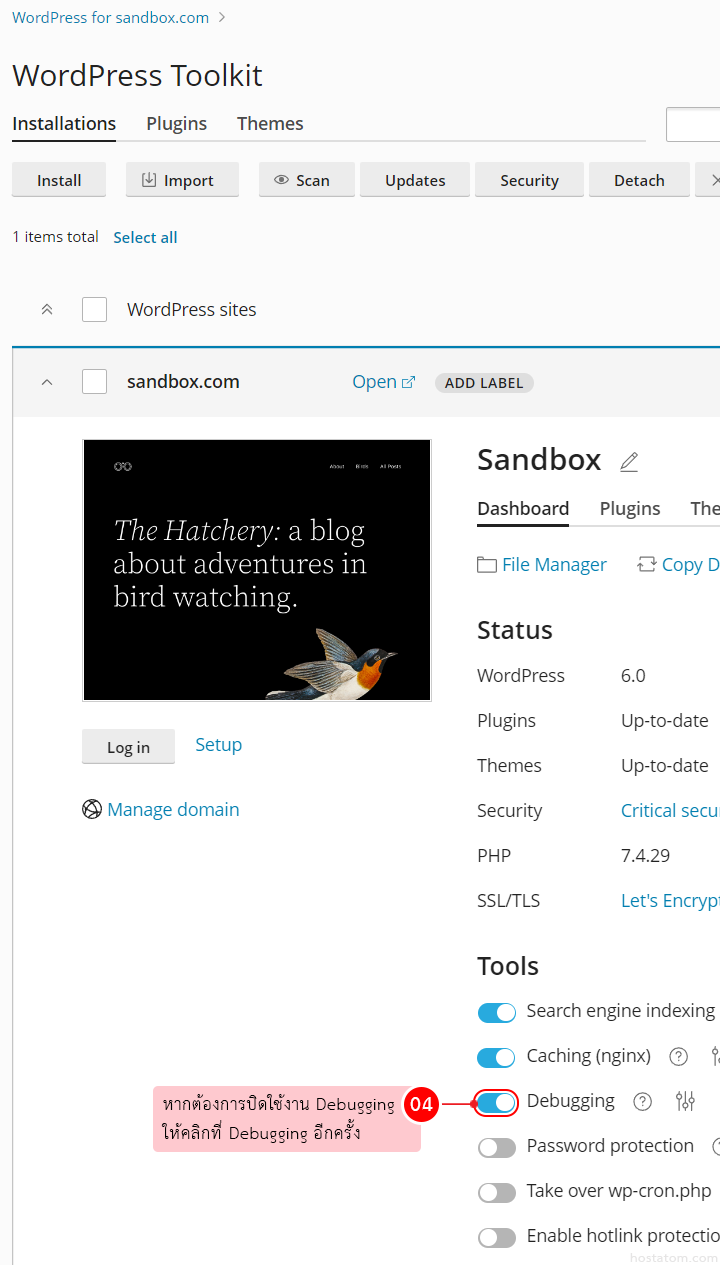Screen dimensions: 720x1265
Task: Click the Copy Data arrows icon
Action: (647, 565)
